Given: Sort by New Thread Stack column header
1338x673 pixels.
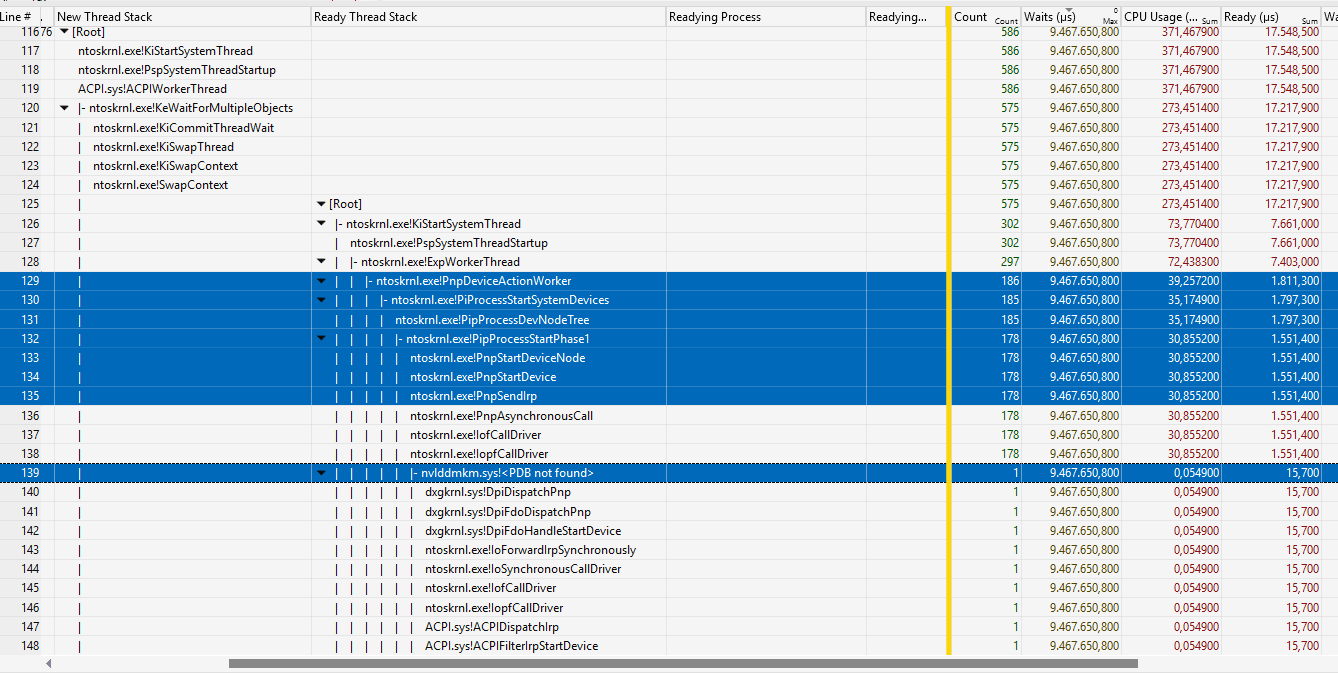Looking at the screenshot, I should pyautogui.click(x=182, y=17).
